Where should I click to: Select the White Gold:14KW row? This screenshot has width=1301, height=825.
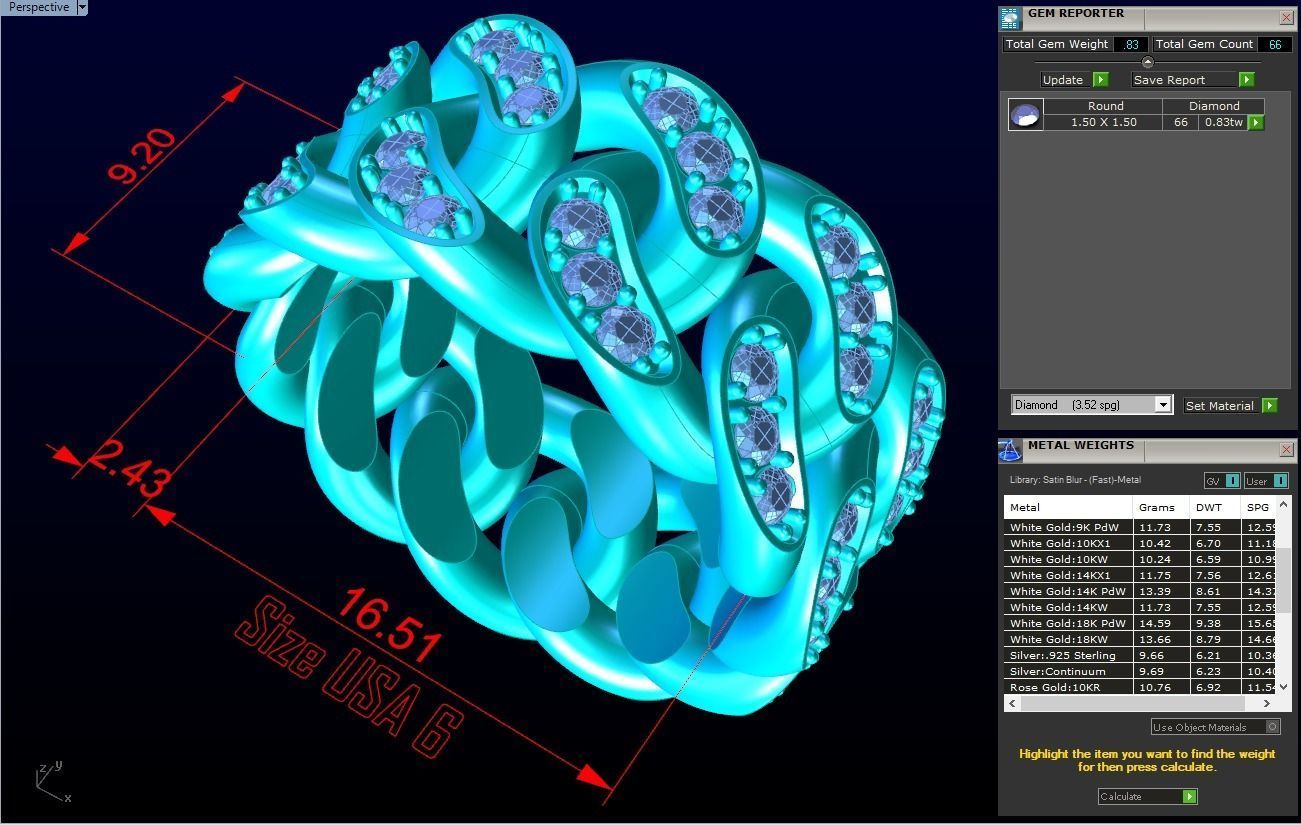coord(1141,607)
